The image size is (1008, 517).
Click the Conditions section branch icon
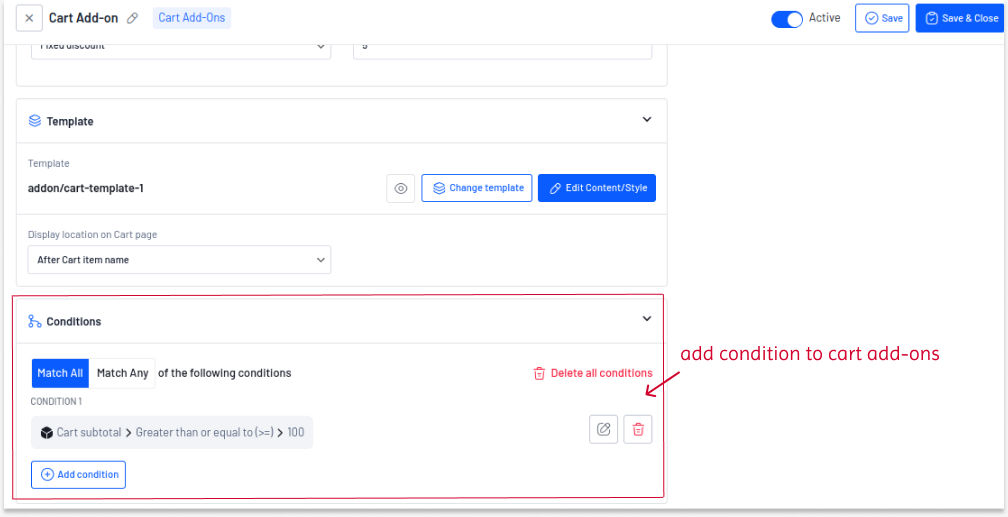coord(35,321)
